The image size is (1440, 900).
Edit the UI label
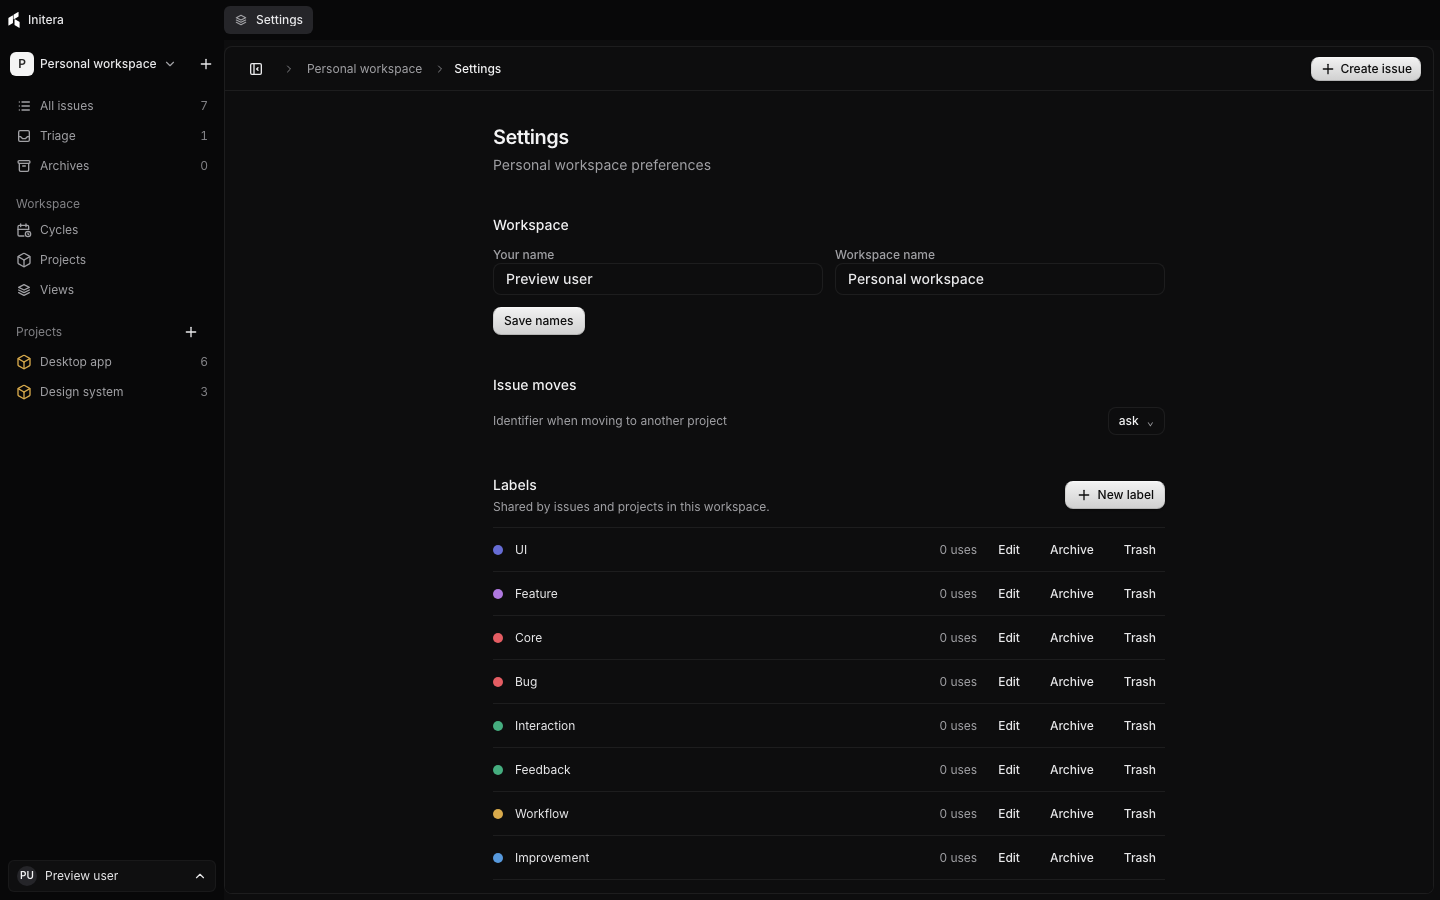point(1009,550)
